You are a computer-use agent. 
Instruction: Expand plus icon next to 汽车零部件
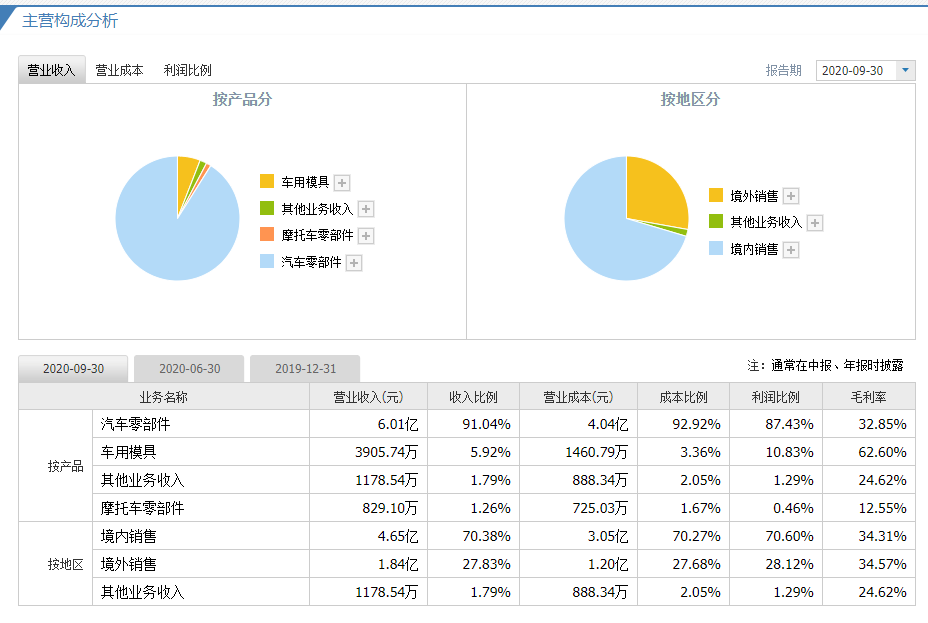pyautogui.click(x=354, y=263)
